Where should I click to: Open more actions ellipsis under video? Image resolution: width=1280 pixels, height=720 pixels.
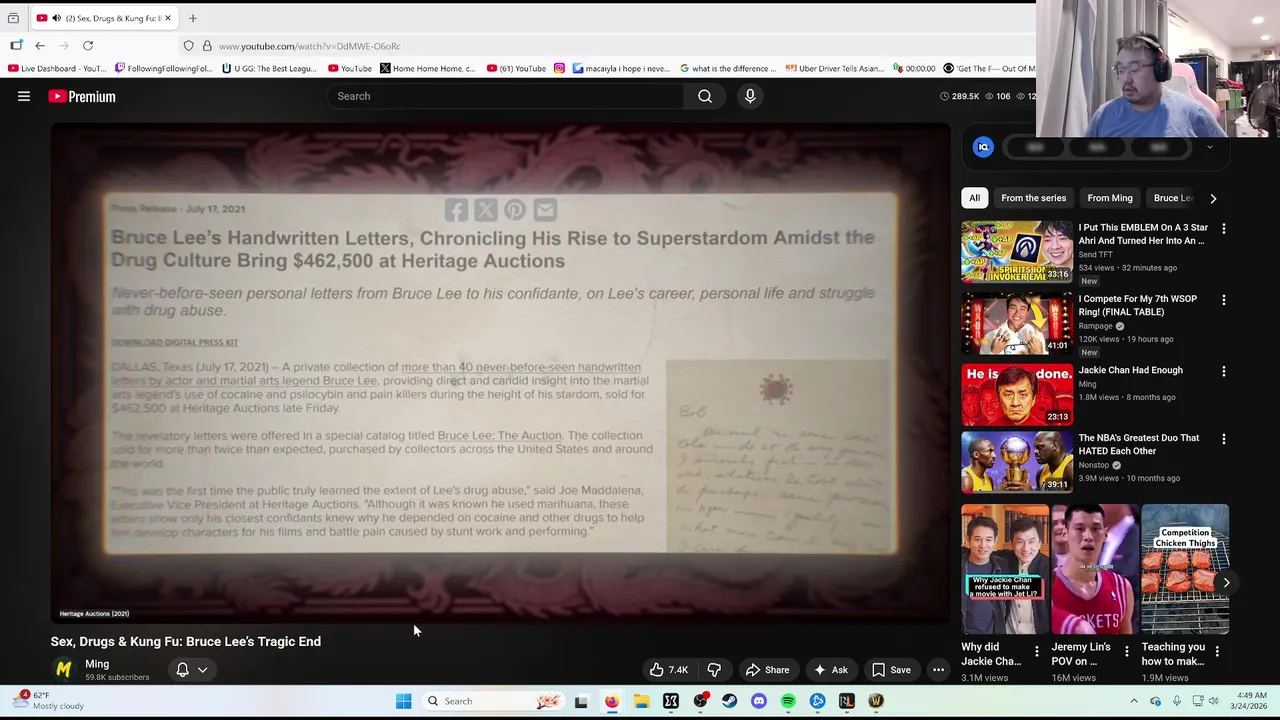click(x=938, y=670)
